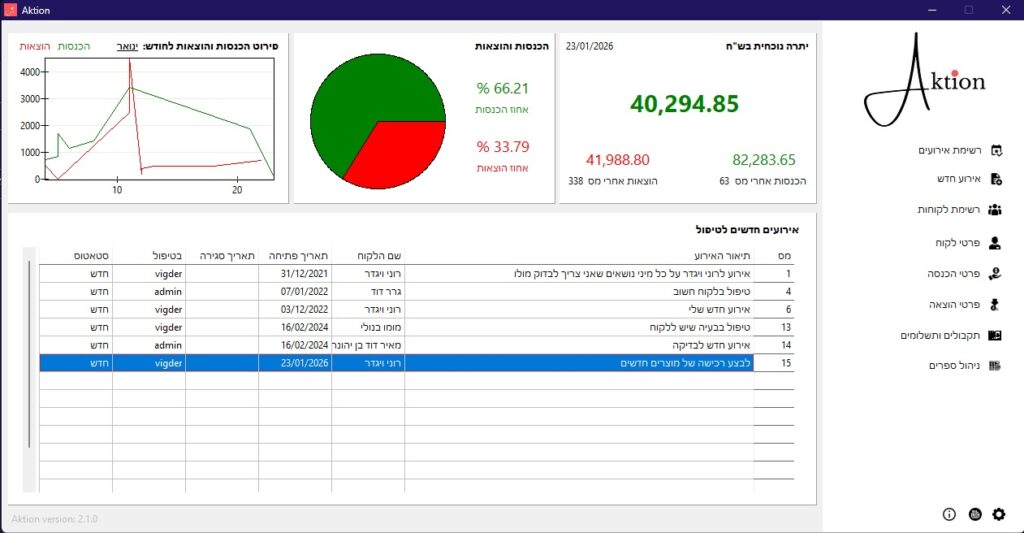Viewport: 1024px width, 533px height.
Task: Click the תקבולים ותשלומים receipts icon
Action: click(x=995, y=335)
